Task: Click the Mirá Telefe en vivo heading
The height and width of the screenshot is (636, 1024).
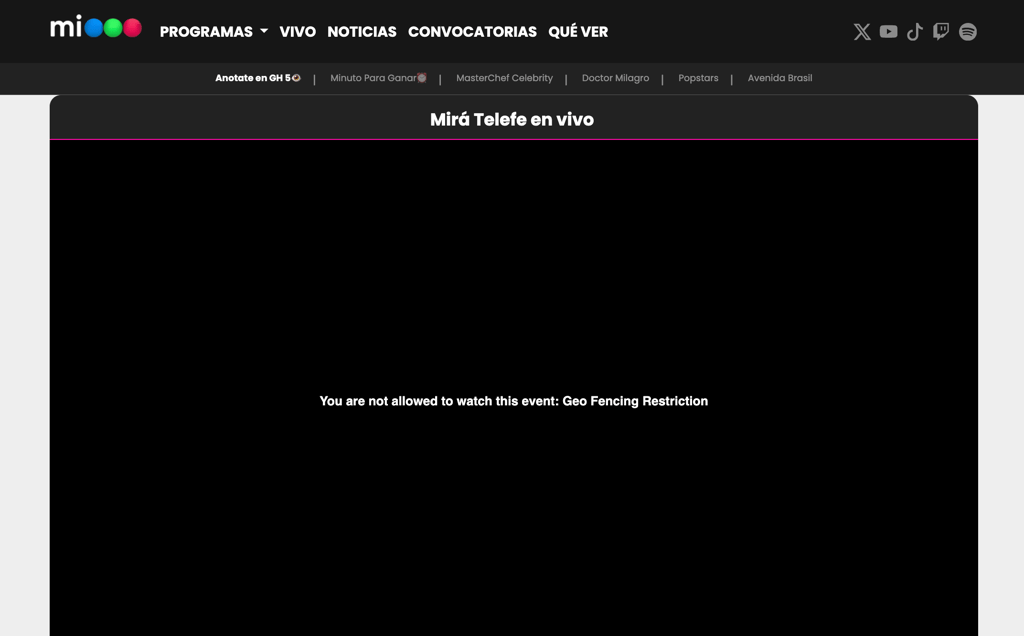Action: click(512, 119)
